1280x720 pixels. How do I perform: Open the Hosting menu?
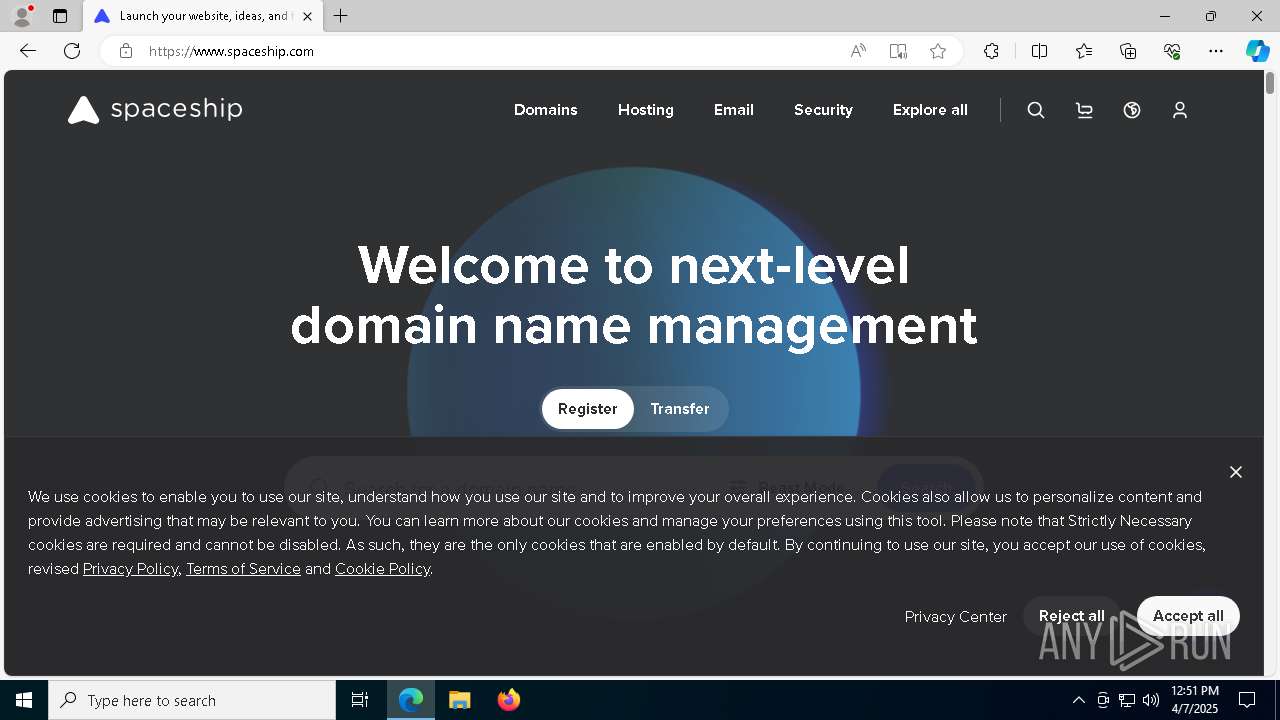[646, 110]
